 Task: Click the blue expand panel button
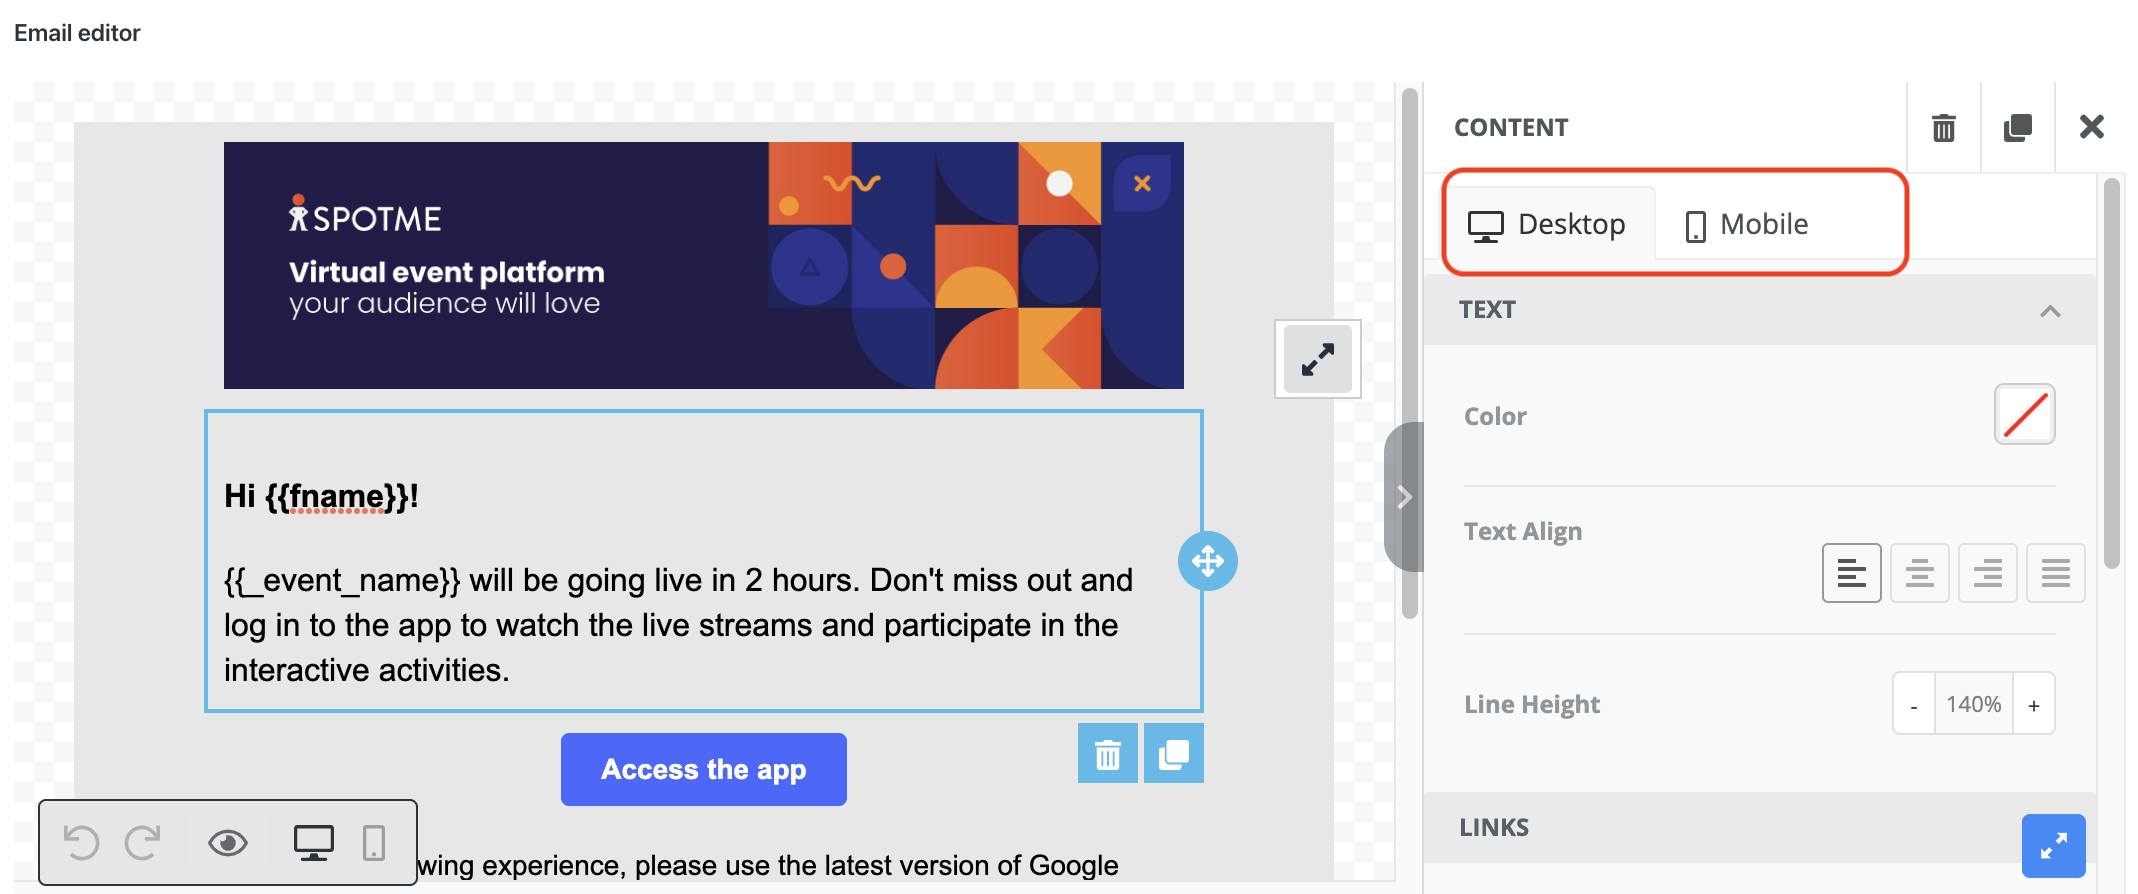click(x=2054, y=846)
